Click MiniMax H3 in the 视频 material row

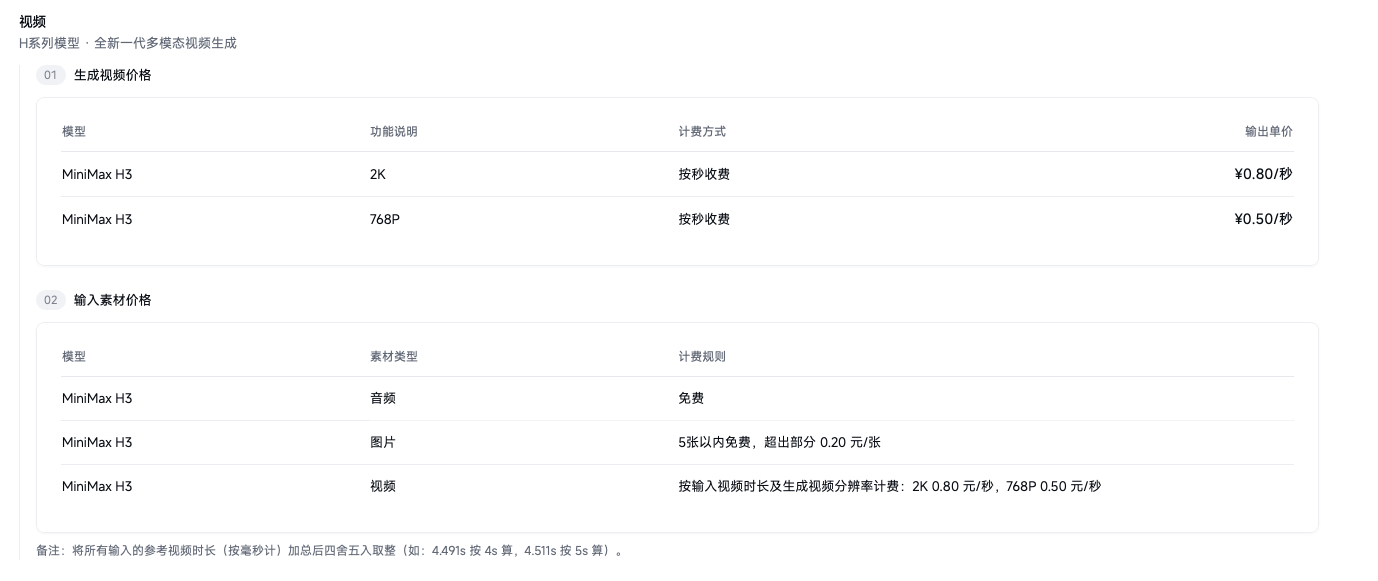(97, 486)
